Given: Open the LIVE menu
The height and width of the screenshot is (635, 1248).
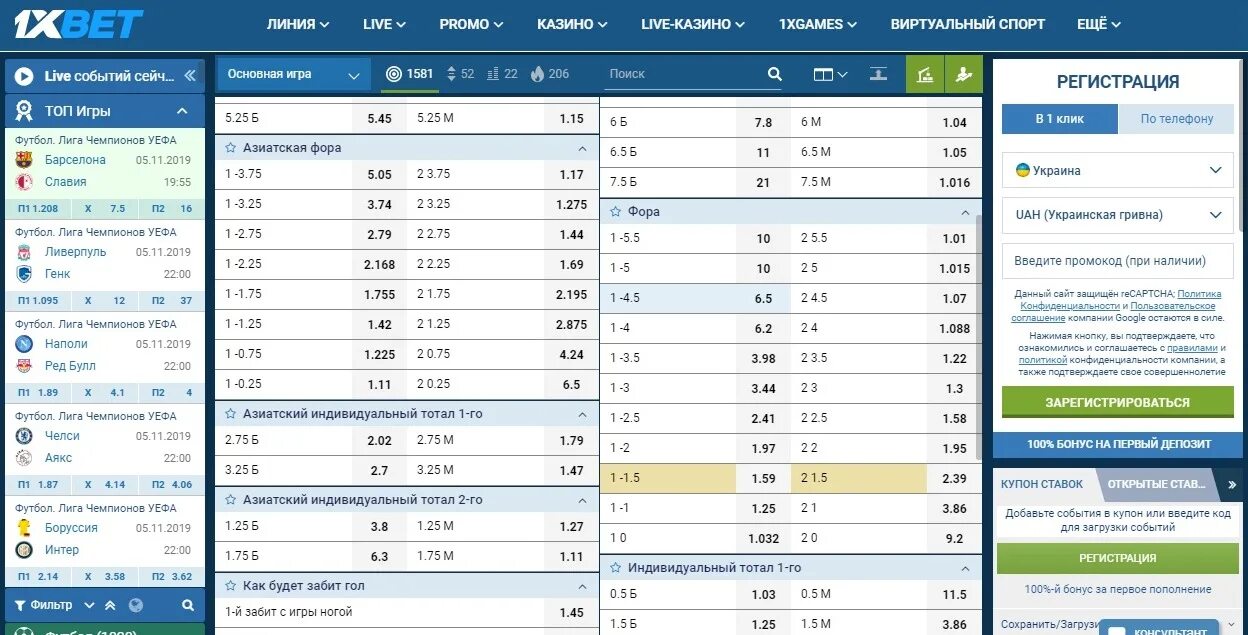Looking at the screenshot, I should click(385, 24).
